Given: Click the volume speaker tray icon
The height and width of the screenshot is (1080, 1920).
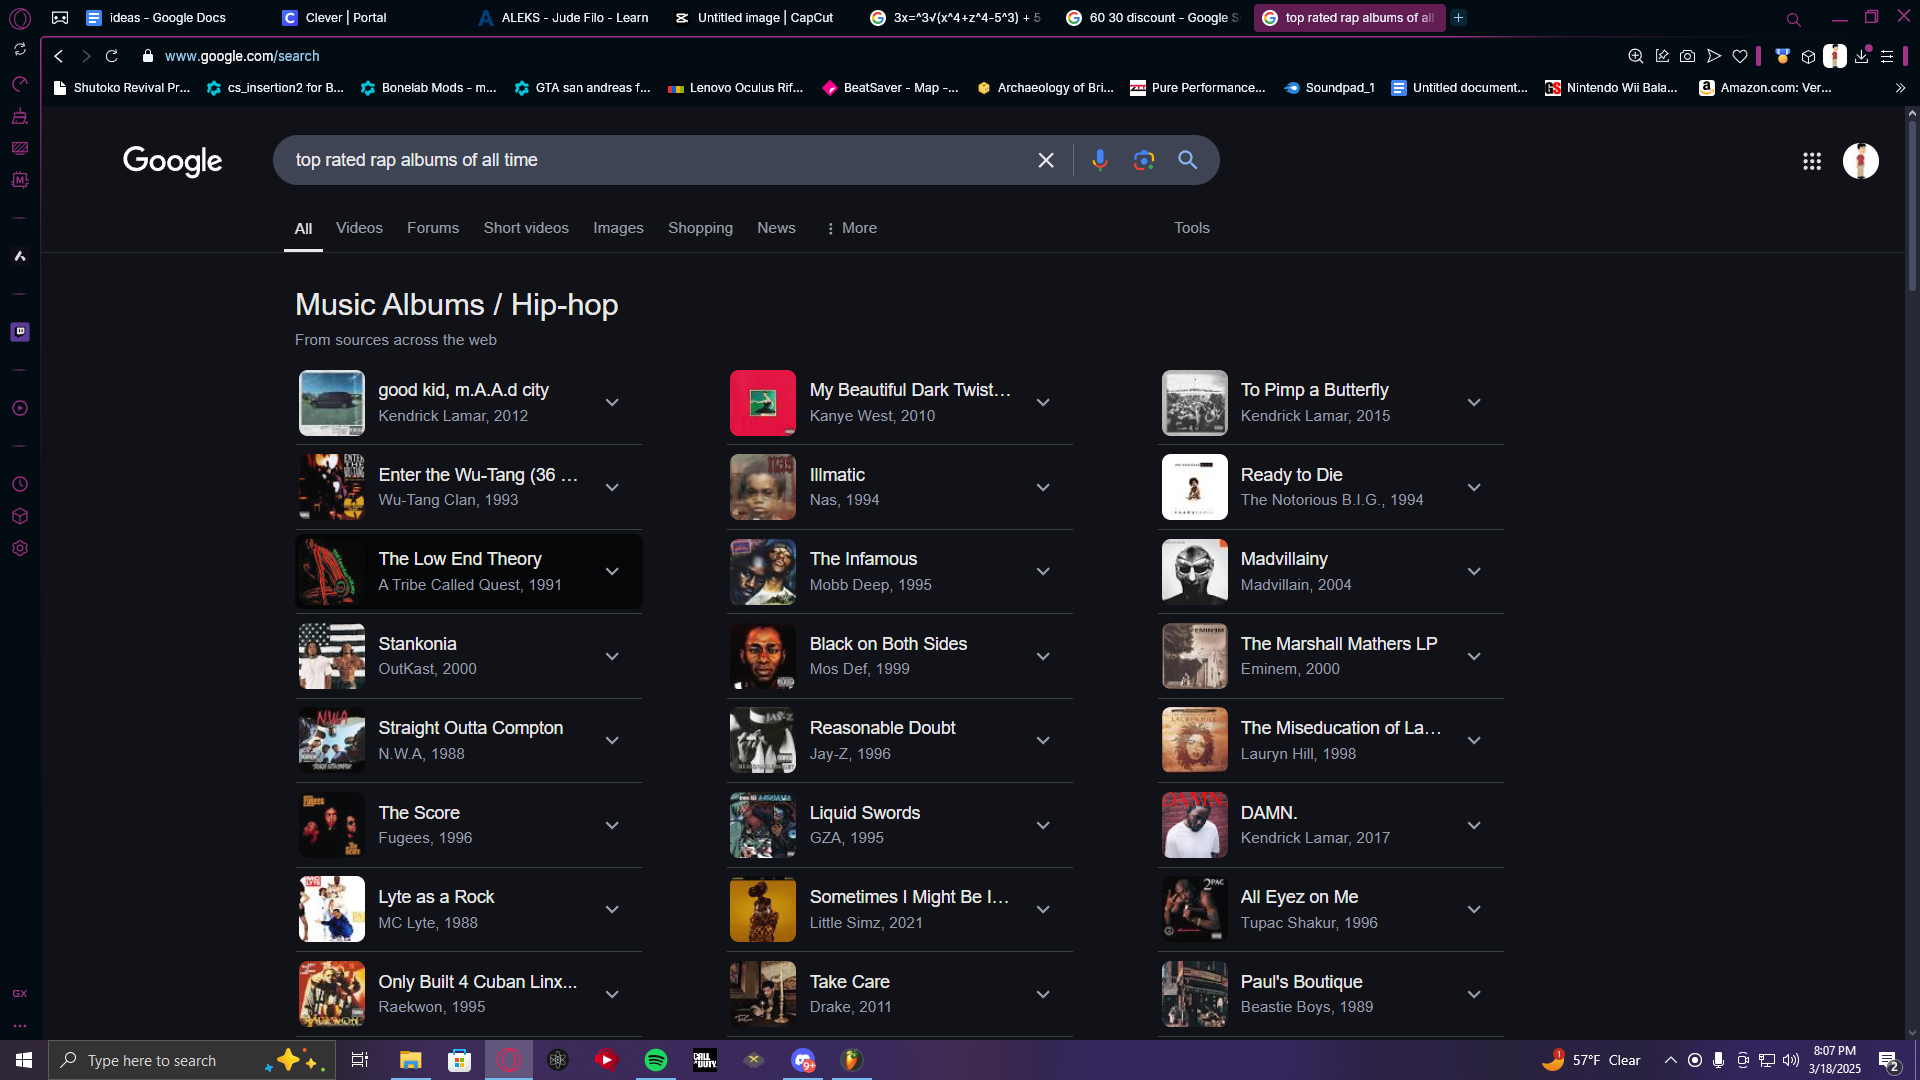Looking at the screenshot, I should click(1791, 1060).
